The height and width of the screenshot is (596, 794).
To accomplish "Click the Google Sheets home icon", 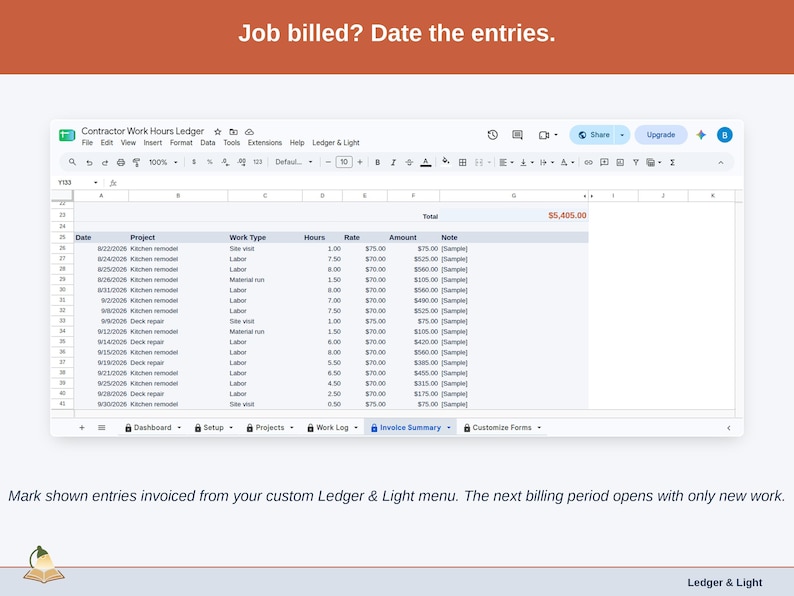I will (x=67, y=135).
